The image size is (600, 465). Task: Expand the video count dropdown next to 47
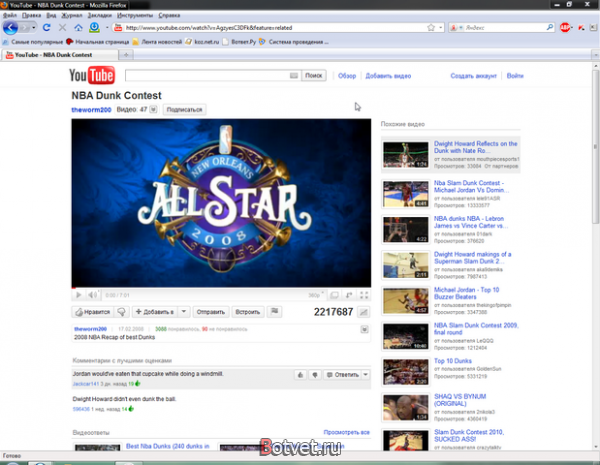pos(153,109)
